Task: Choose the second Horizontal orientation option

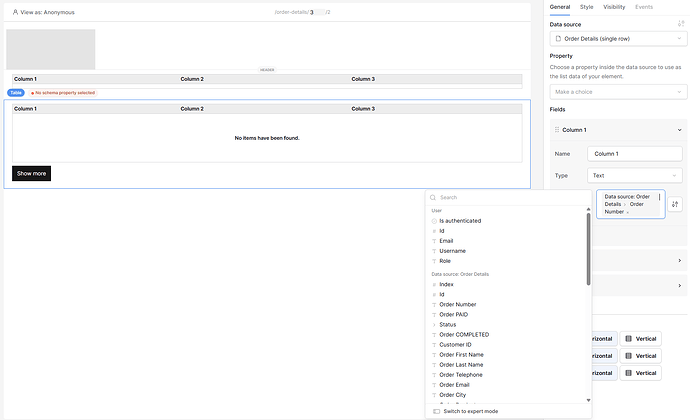Action: 605,356
